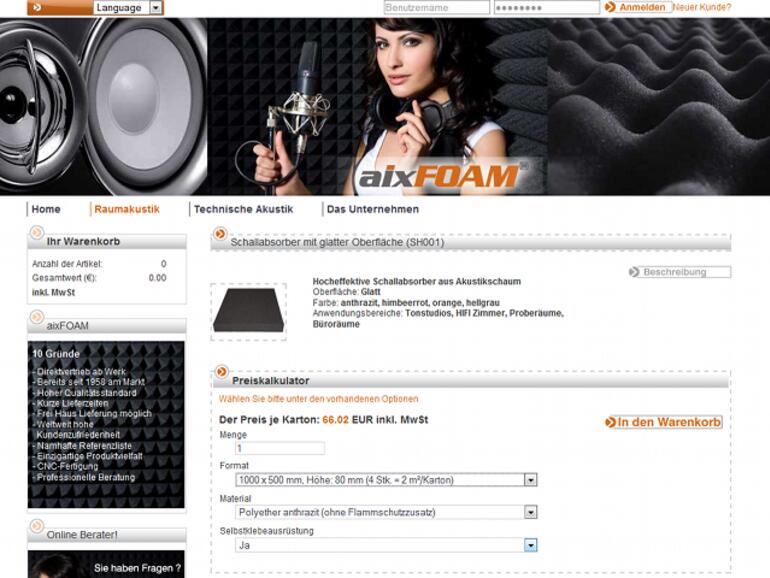Click the arrow icon on In den Warenkorb
The image size is (770, 578).
[x=610, y=422]
